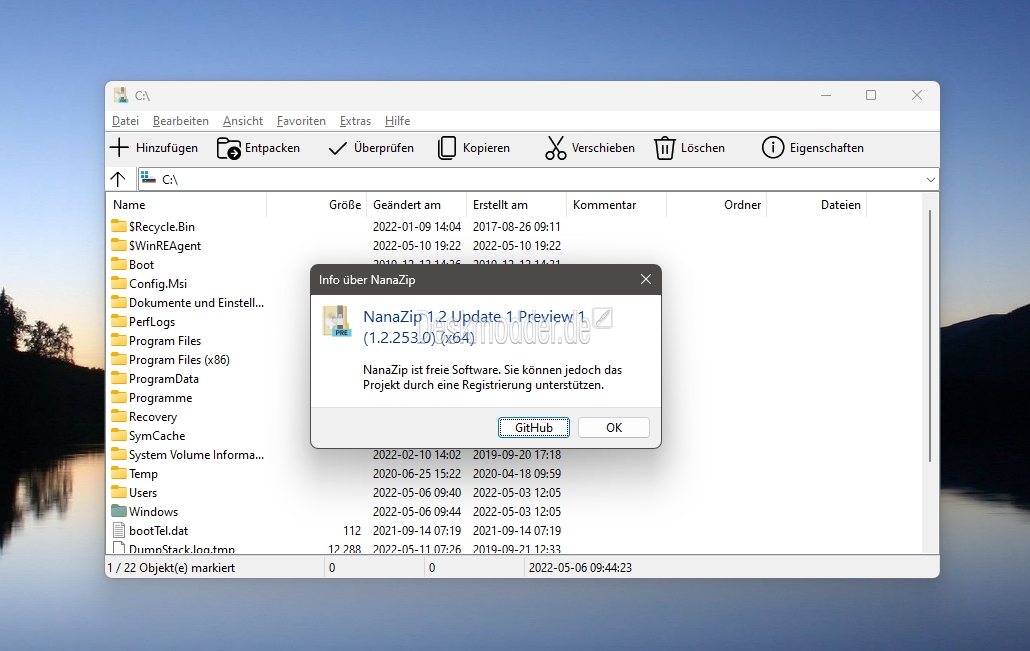Click the Recovery folder icon
Image resolution: width=1030 pixels, height=651 pixels.
[x=119, y=416]
